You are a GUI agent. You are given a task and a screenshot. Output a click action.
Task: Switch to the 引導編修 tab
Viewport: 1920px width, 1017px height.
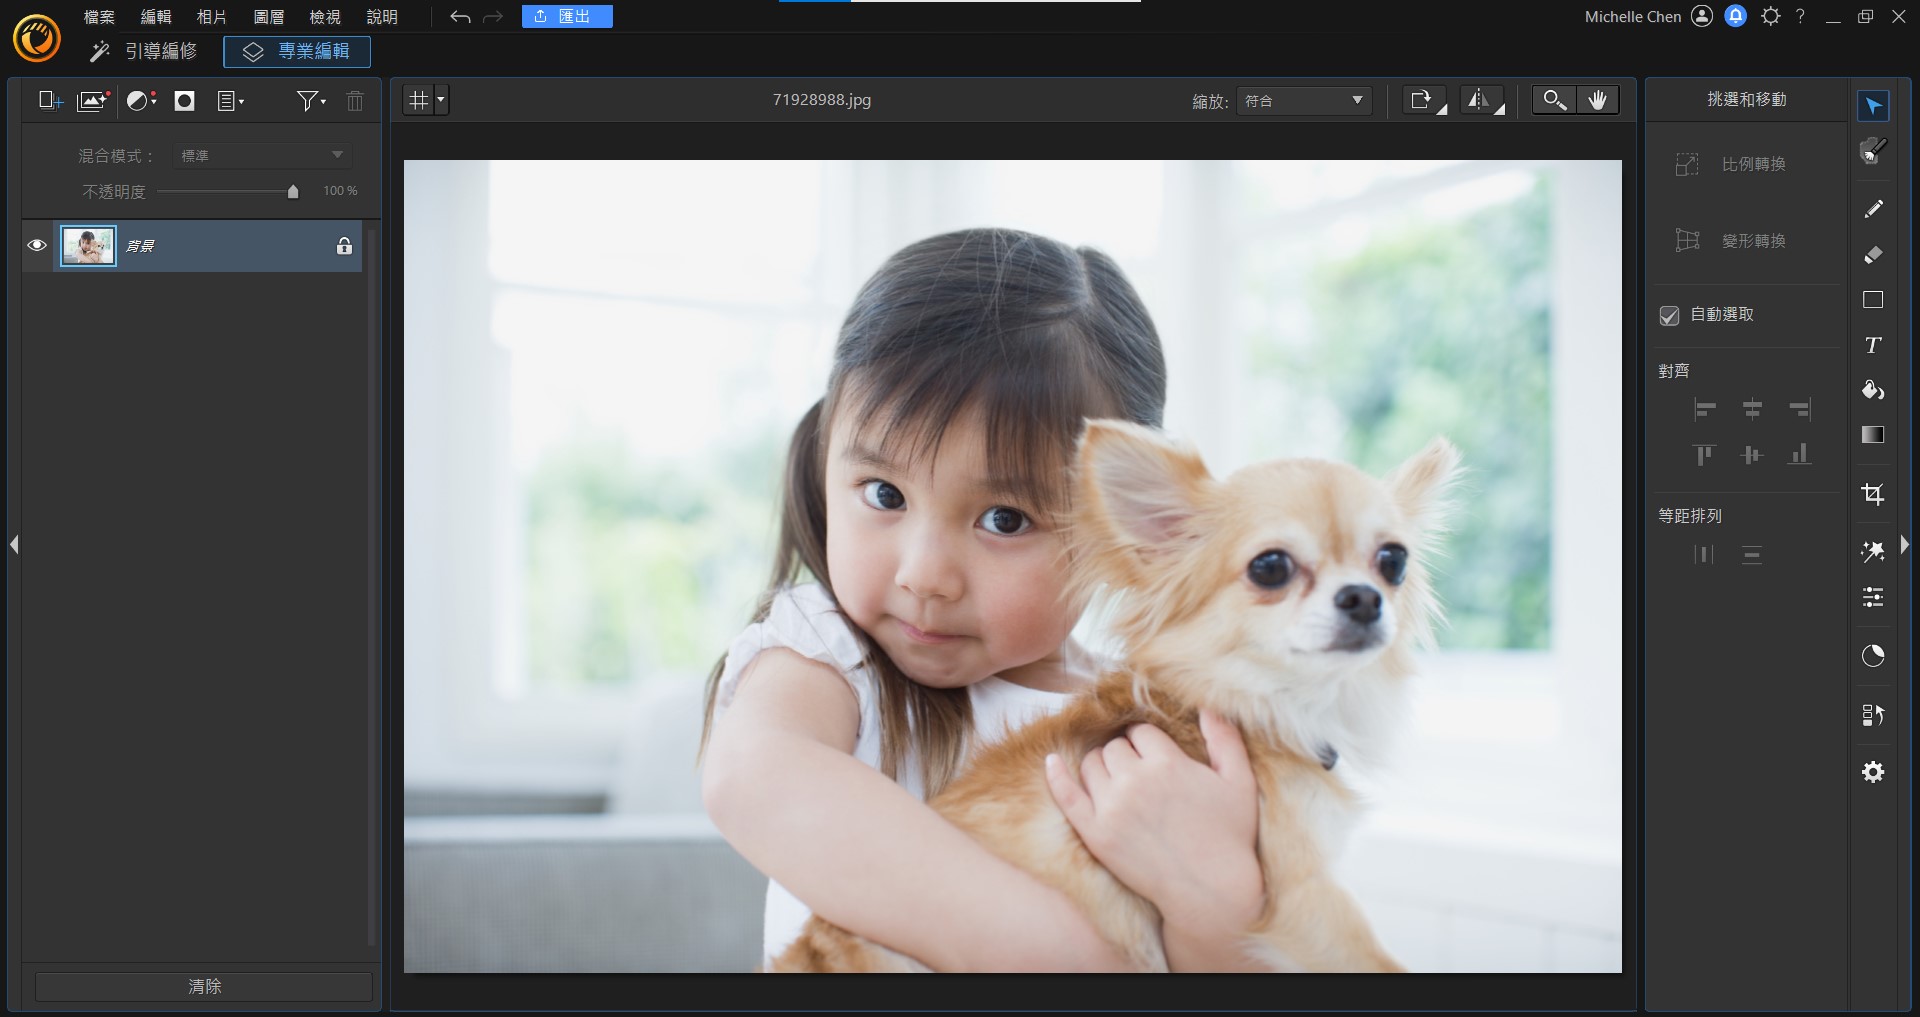(x=144, y=51)
